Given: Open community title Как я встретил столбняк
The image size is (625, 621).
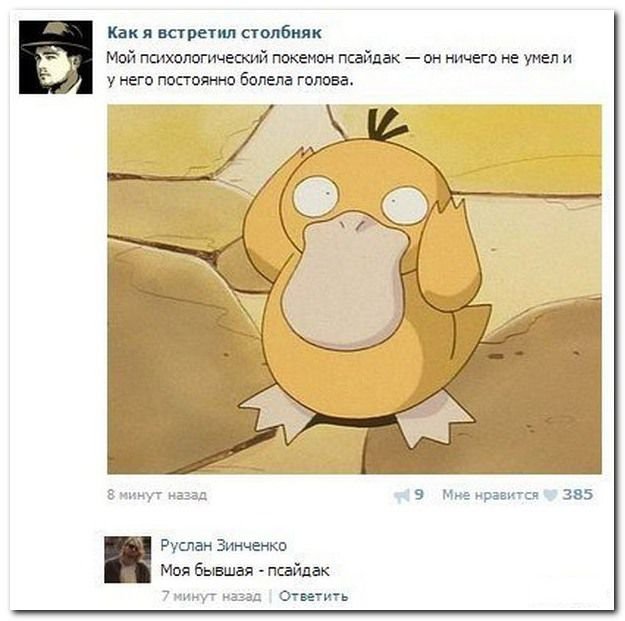Looking at the screenshot, I should (214, 33).
